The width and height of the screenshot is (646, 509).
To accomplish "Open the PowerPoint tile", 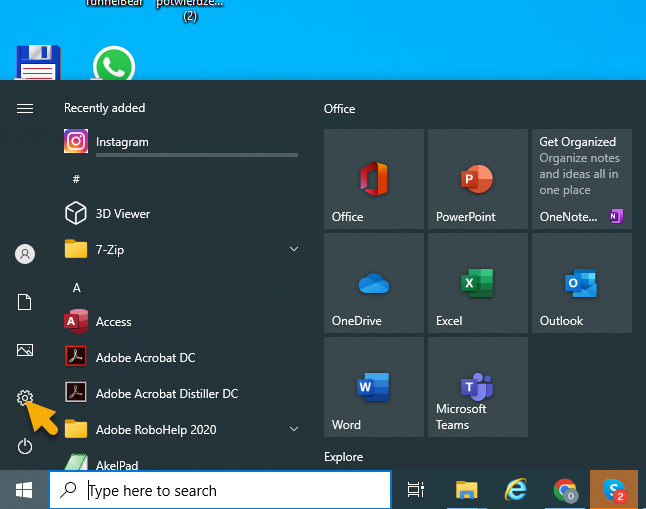I will coord(477,179).
